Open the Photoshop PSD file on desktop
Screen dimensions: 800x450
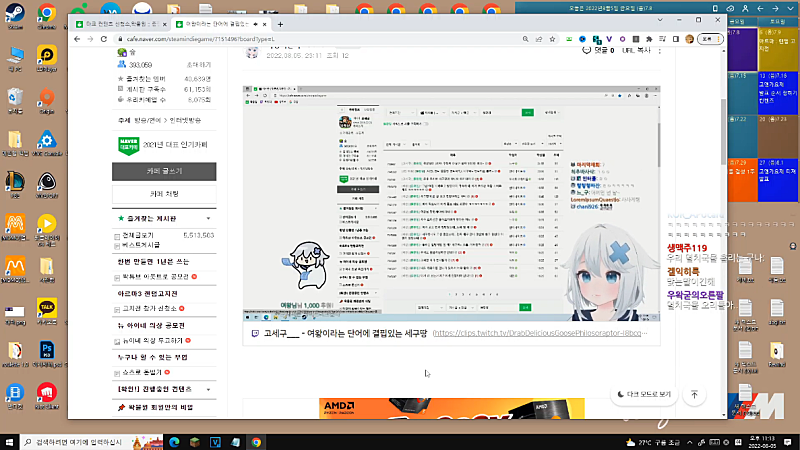pos(46,354)
